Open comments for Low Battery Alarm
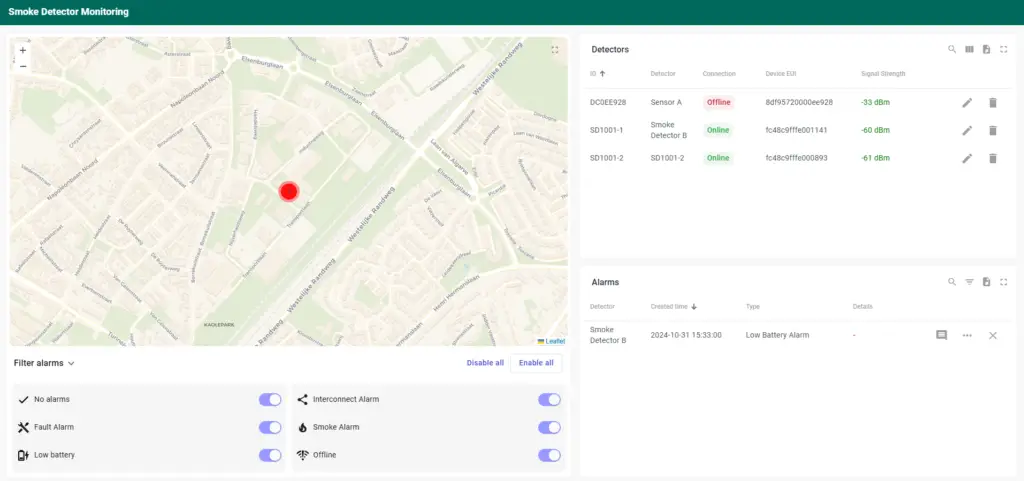This screenshot has width=1024, height=481. (x=941, y=335)
